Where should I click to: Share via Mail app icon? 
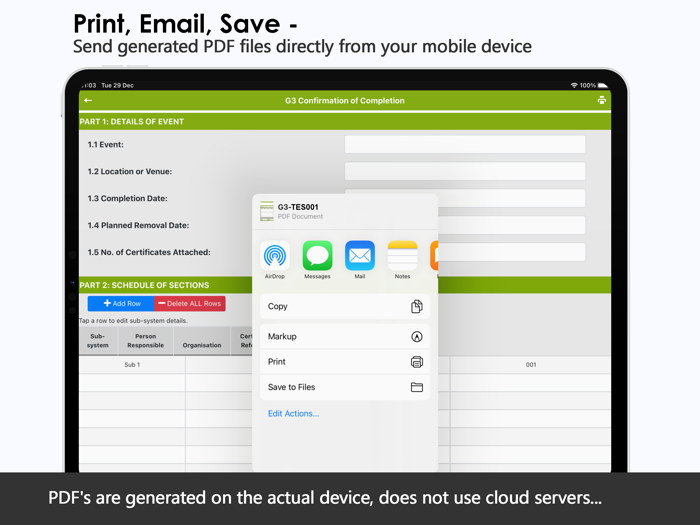pos(360,255)
